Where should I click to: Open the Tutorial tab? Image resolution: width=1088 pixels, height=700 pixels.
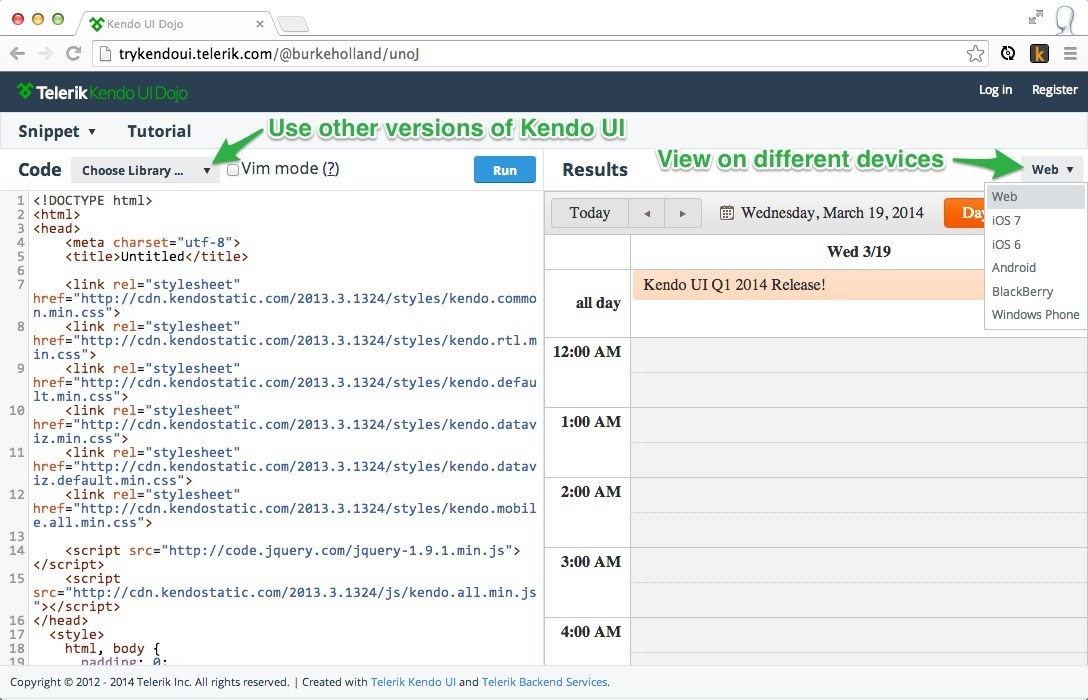(159, 131)
